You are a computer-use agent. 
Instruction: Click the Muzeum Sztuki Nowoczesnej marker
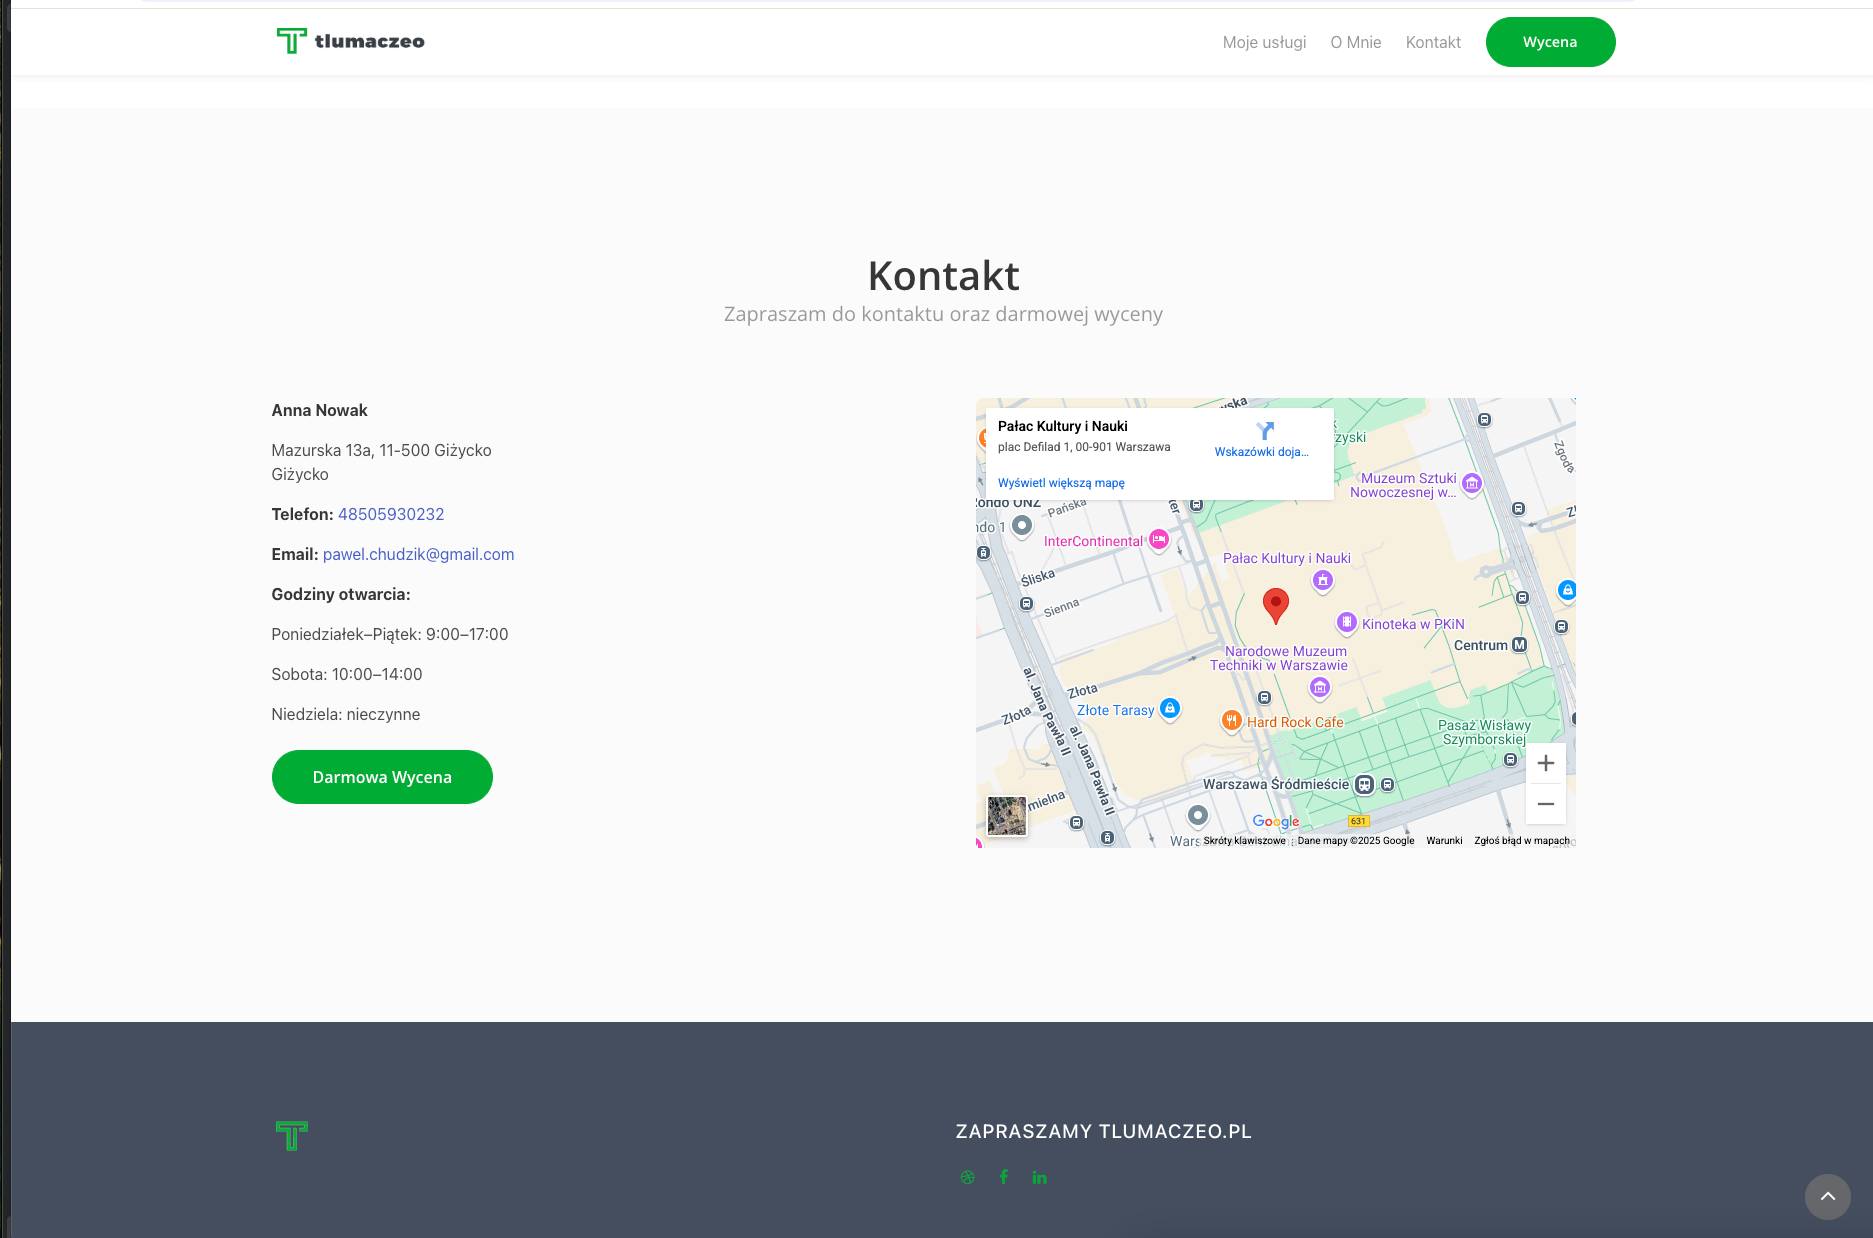(x=1471, y=484)
